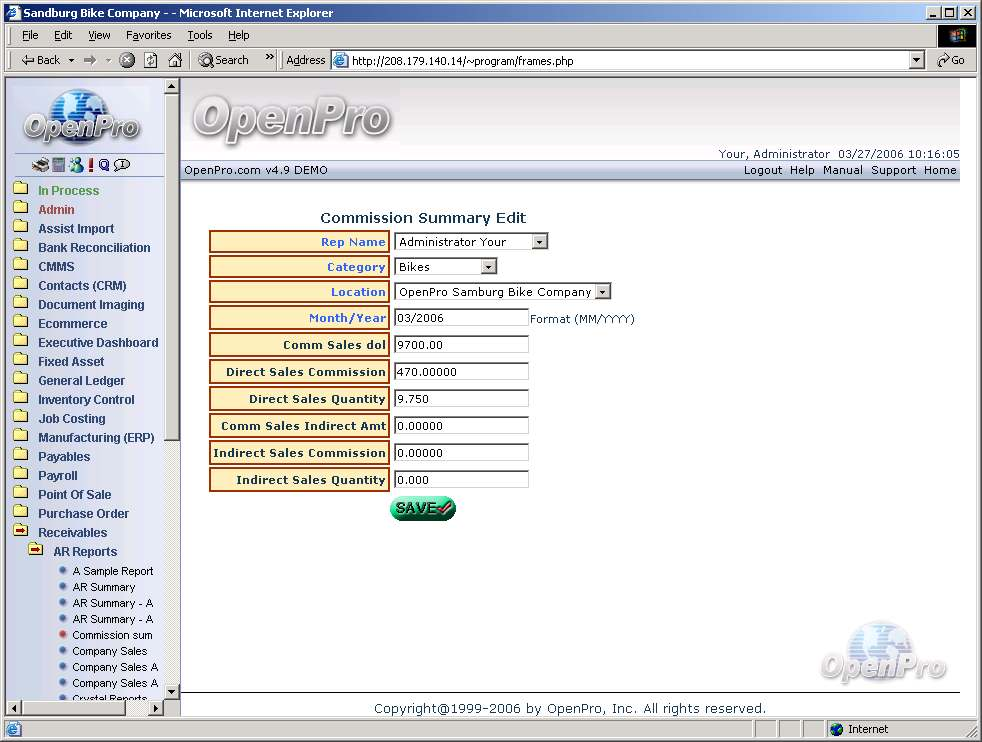Click the red exclamation mark icon
The height and width of the screenshot is (742, 982).
coord(90,165)
